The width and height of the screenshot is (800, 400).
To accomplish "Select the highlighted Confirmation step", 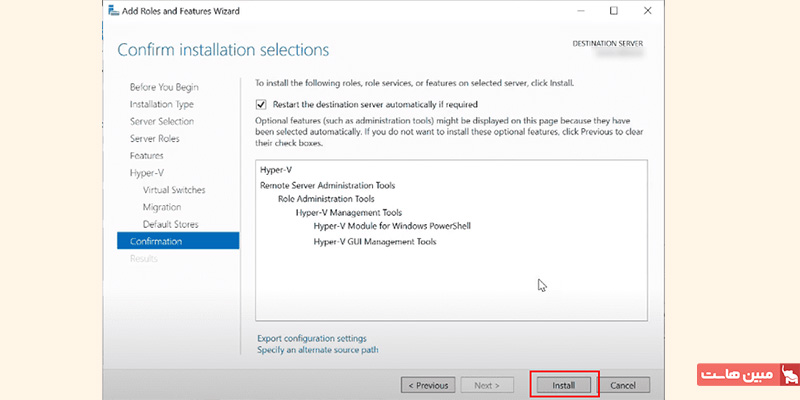I will 178,241.
